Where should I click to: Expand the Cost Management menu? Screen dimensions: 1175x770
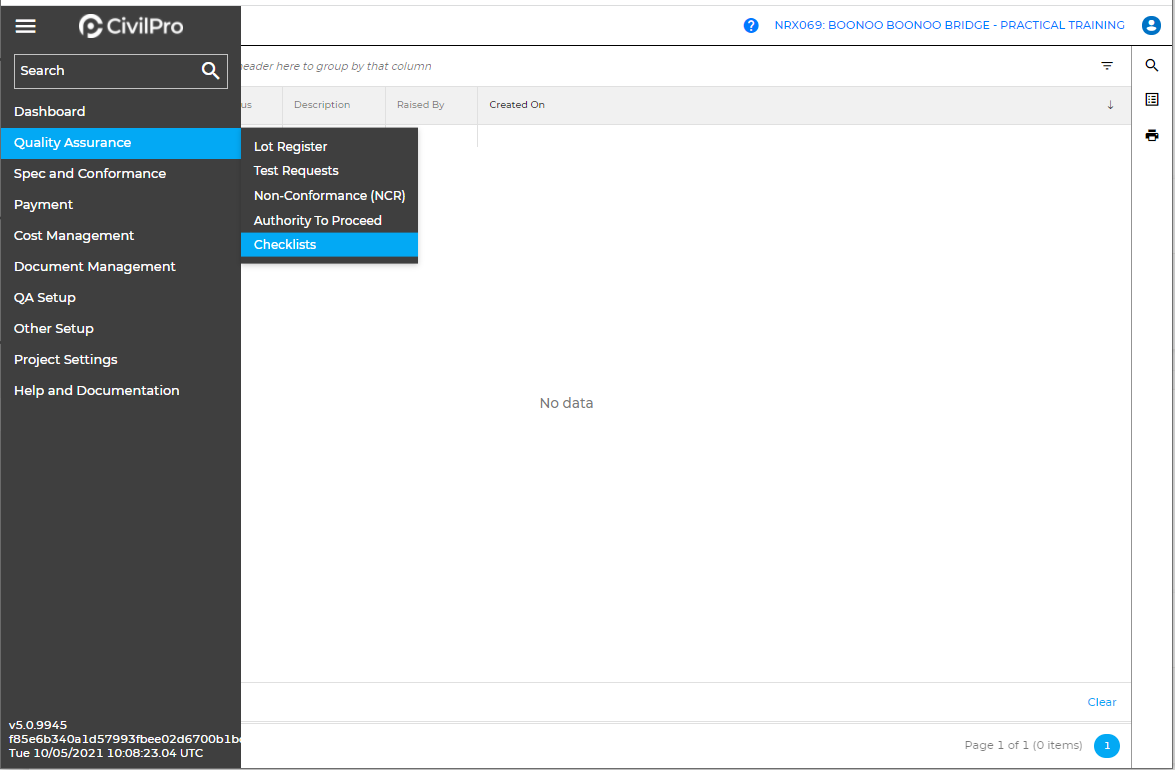pos(74,236)
